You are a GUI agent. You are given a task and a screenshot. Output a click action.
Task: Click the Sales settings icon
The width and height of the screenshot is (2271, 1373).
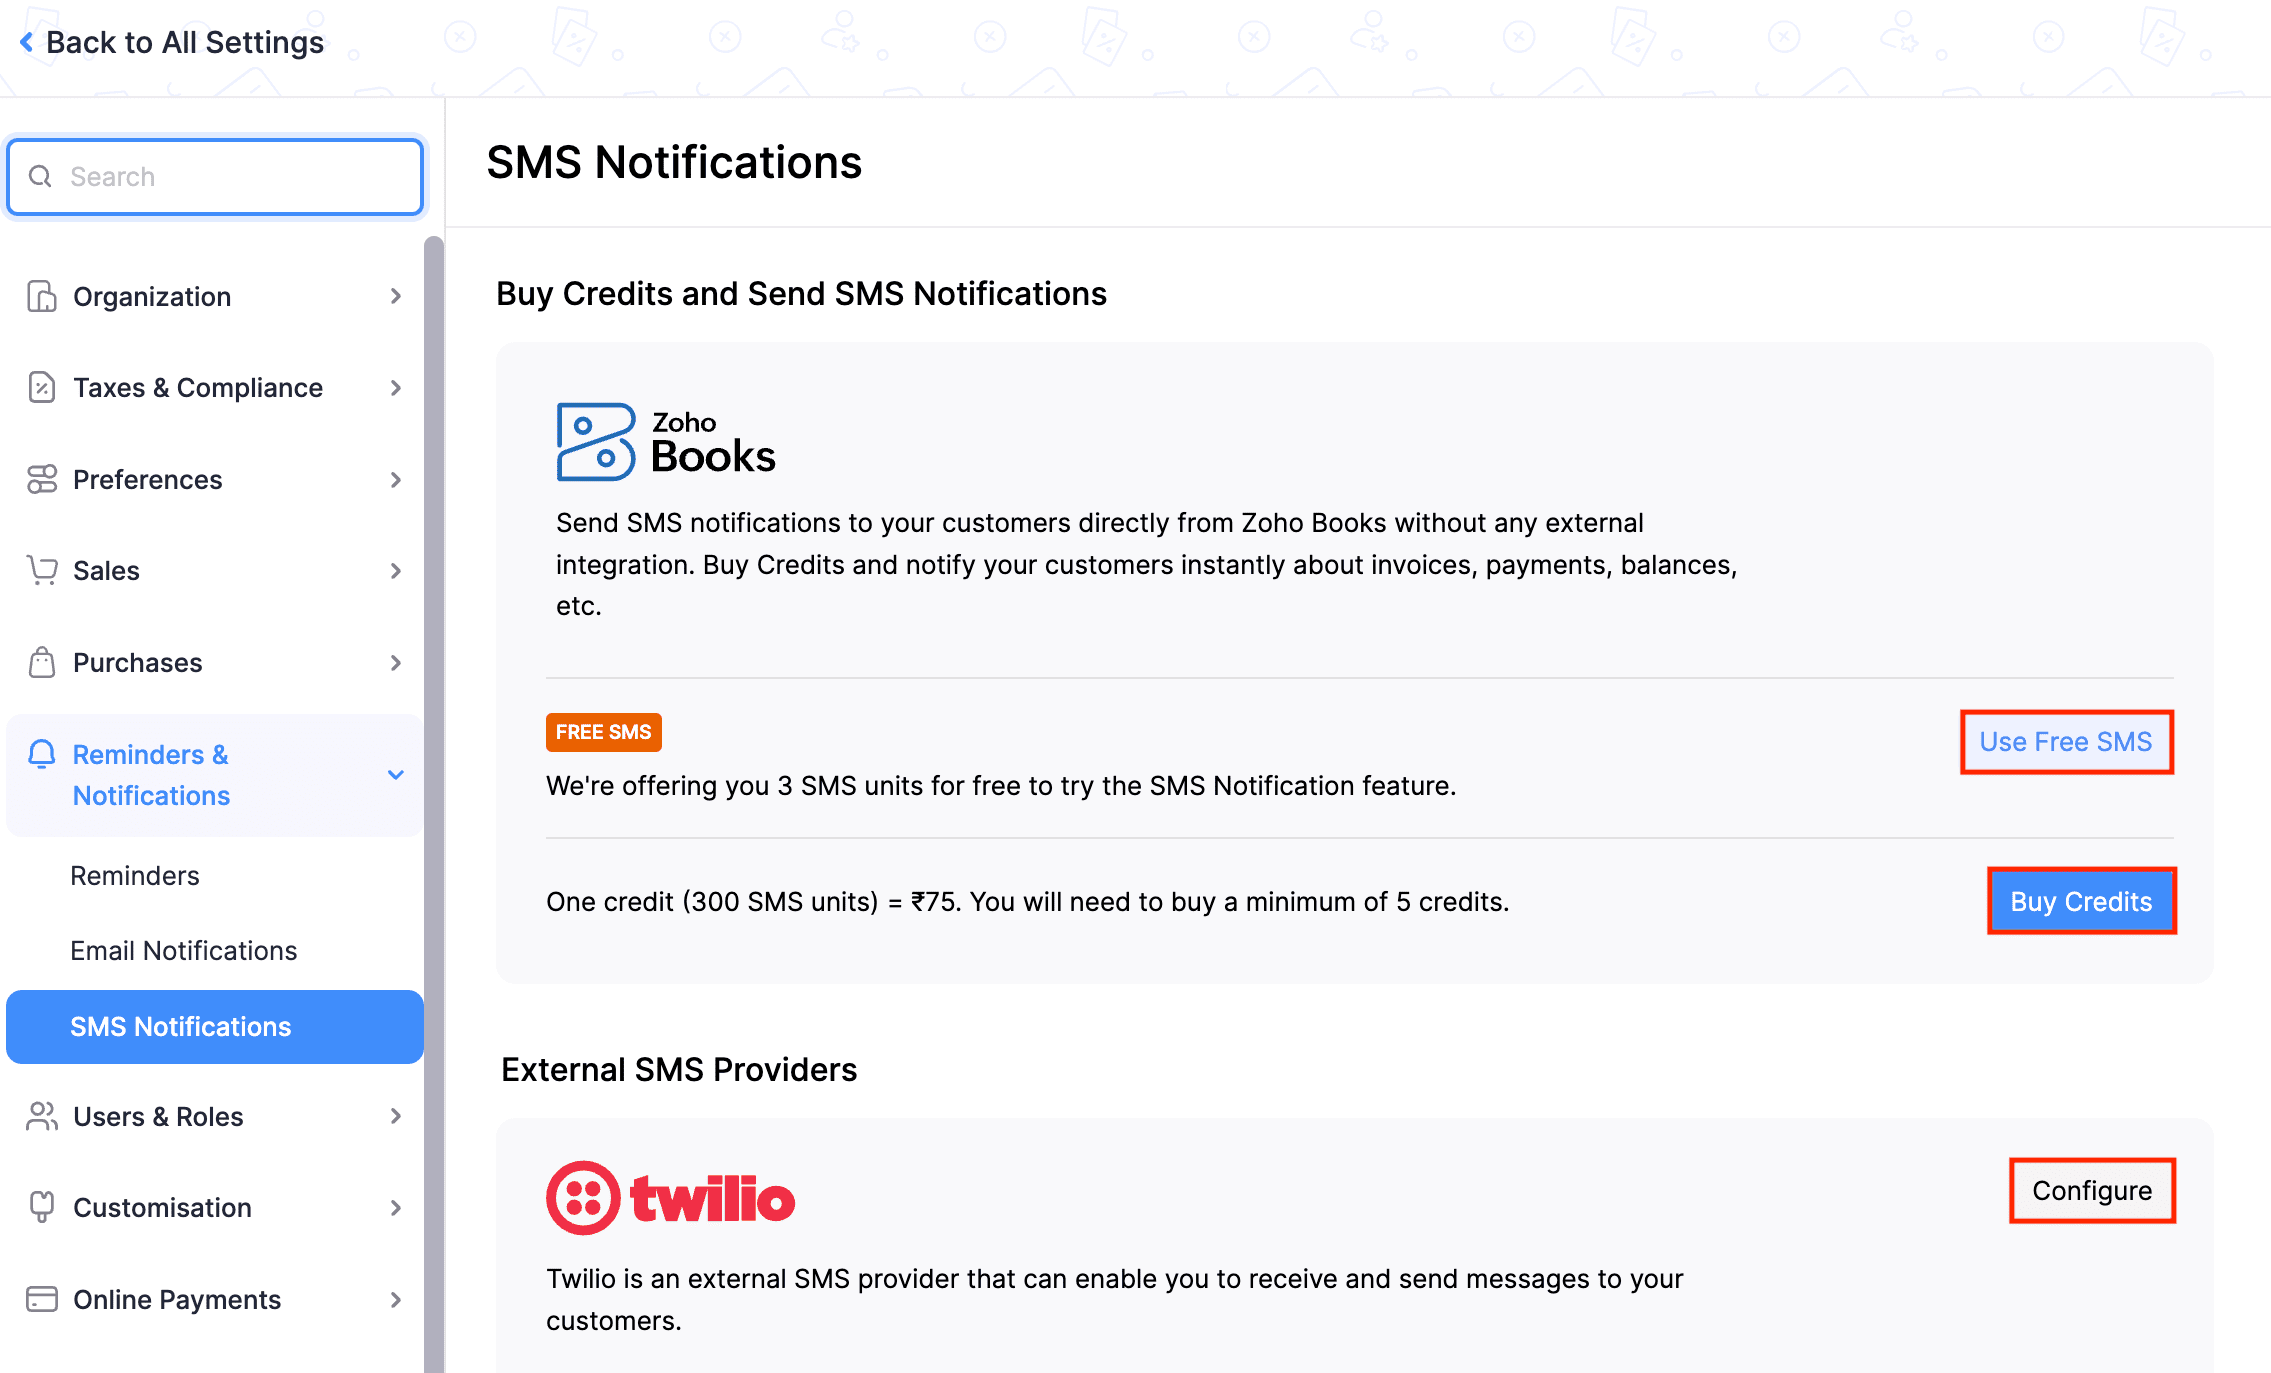[x=42, y=570]
